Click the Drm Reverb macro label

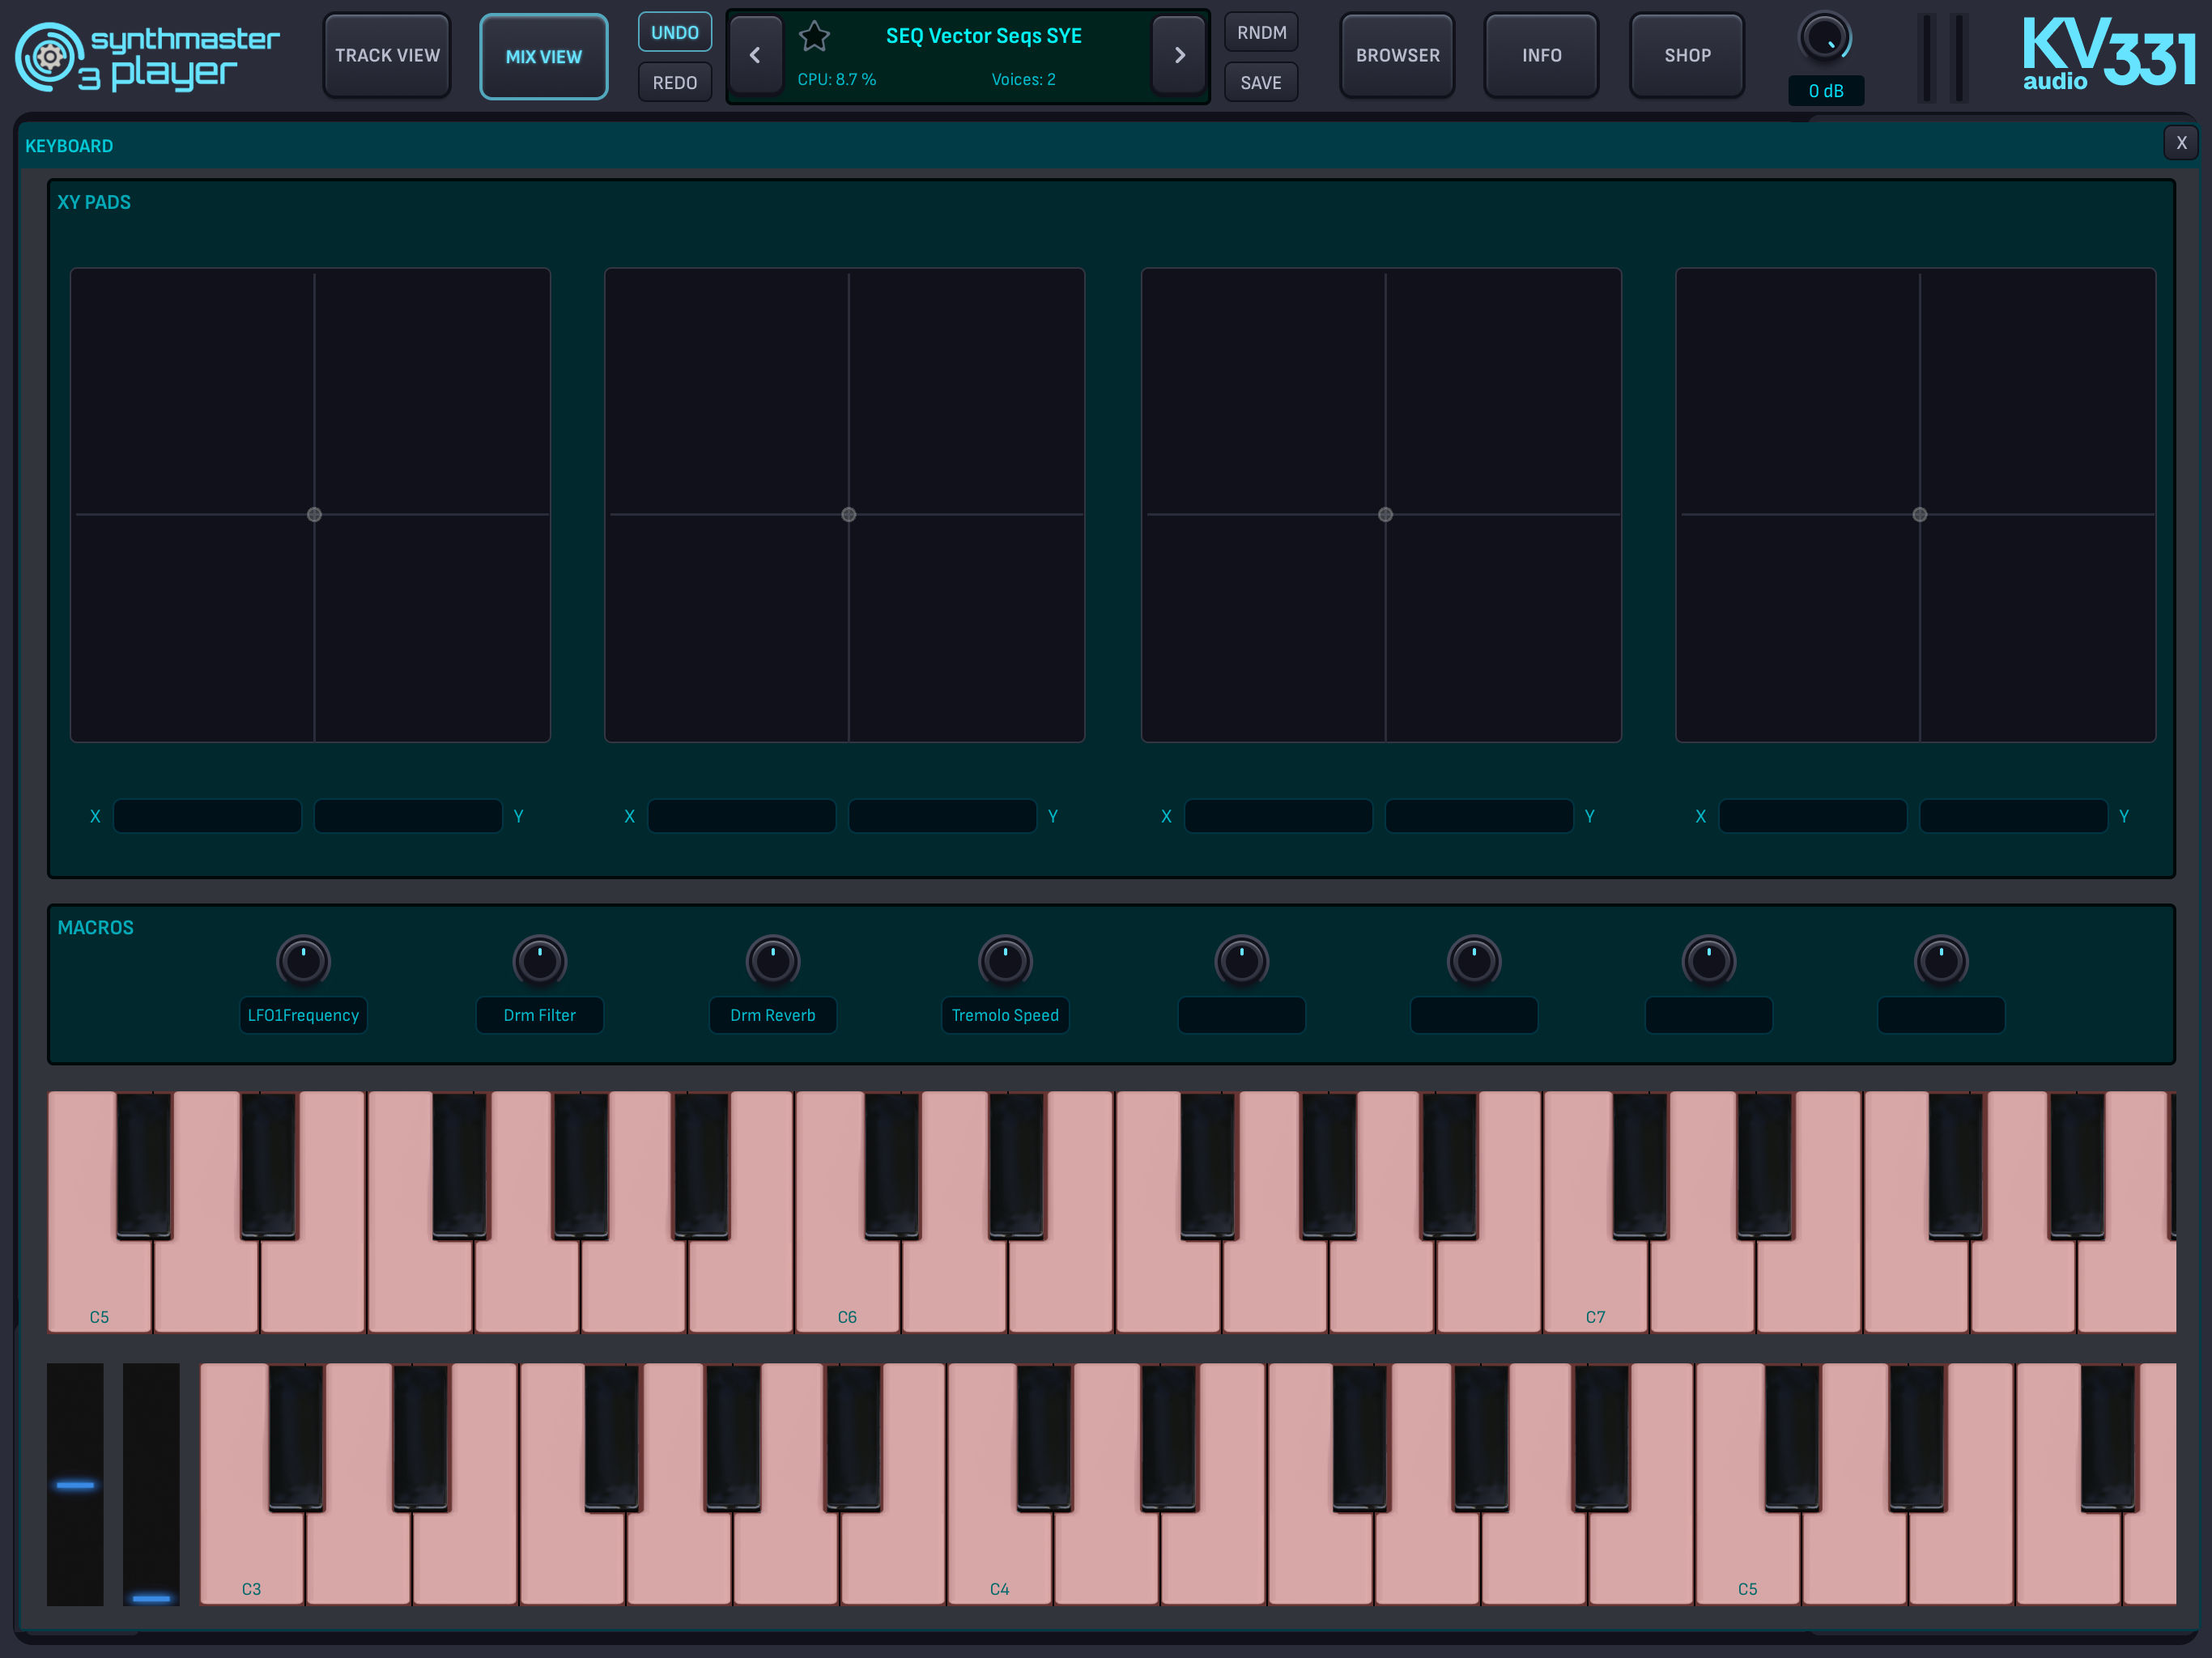[773, 1015]
